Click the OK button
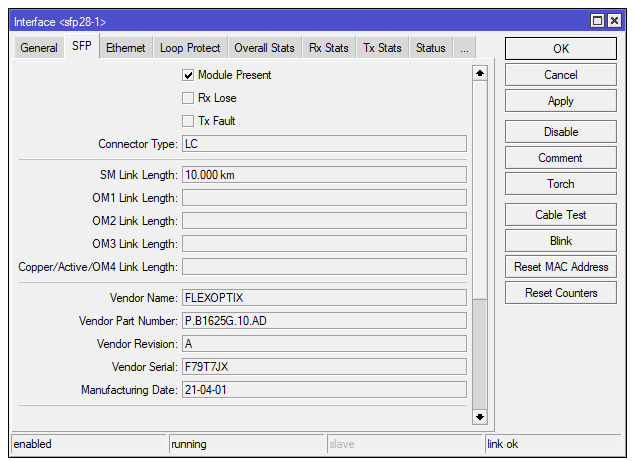 pos(561,49)
